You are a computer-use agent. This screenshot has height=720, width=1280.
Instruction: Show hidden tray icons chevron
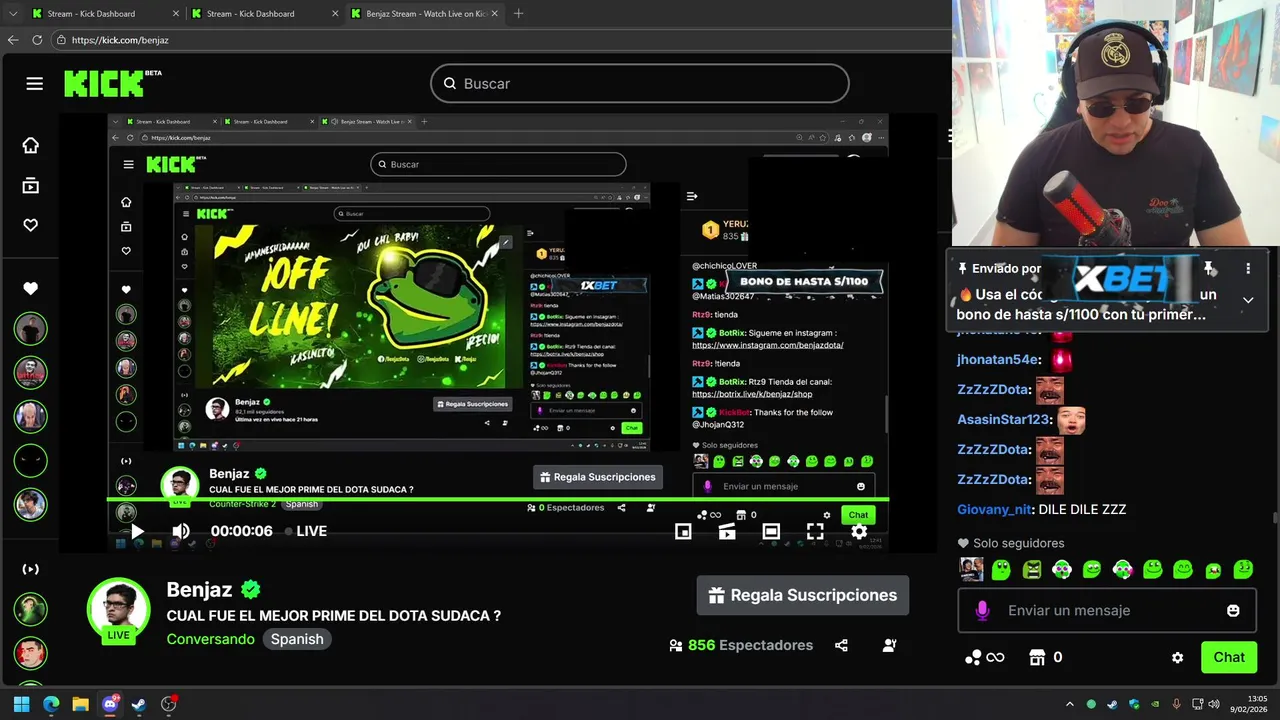(x=1070, y=704)
